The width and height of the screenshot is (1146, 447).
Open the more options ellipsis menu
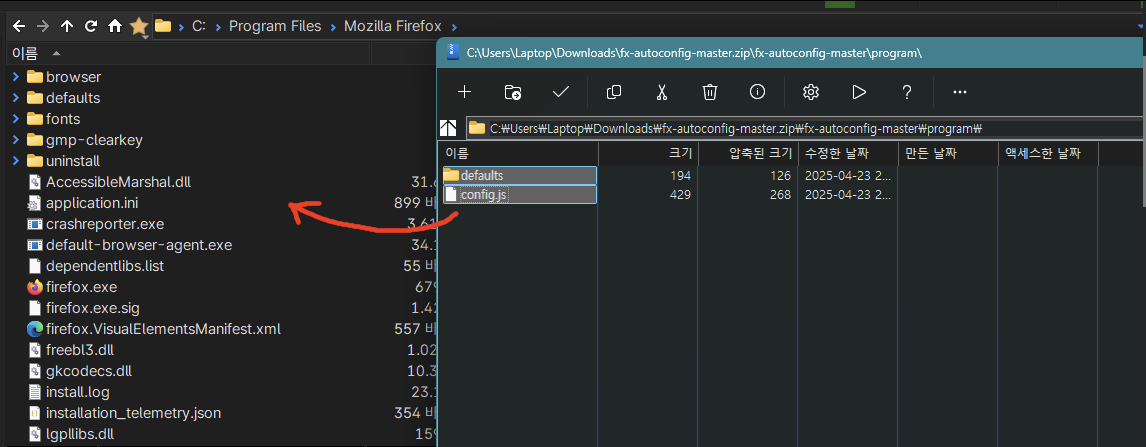point(960,92)
